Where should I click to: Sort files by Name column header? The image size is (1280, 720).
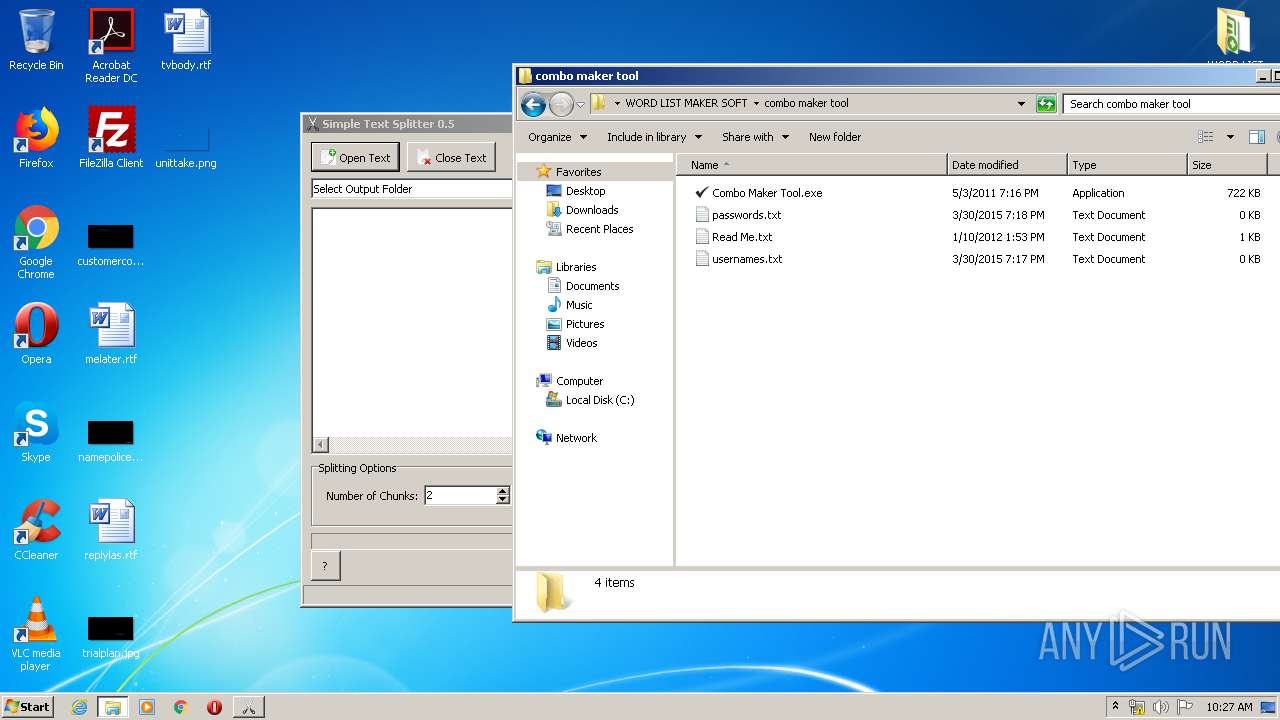tap(812, 165)
